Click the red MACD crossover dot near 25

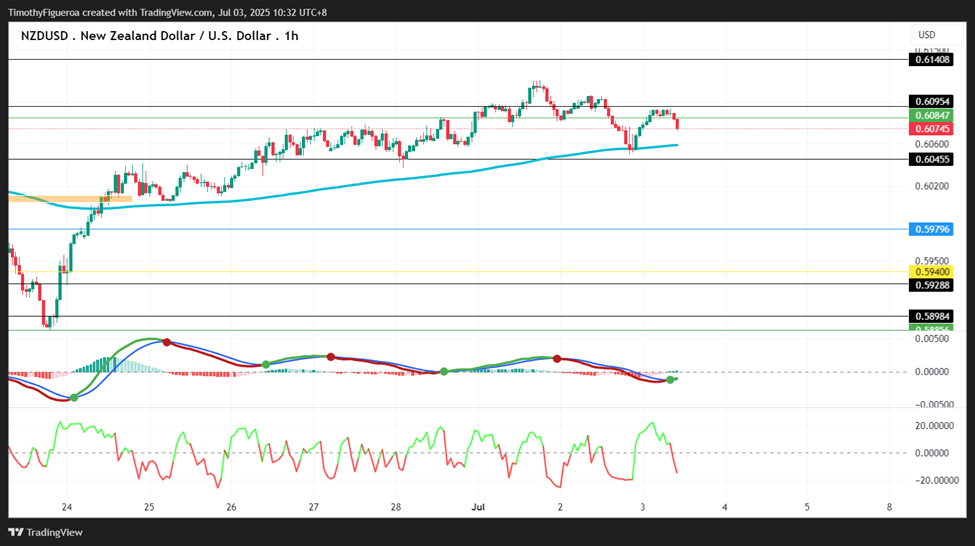coord(167,342)
